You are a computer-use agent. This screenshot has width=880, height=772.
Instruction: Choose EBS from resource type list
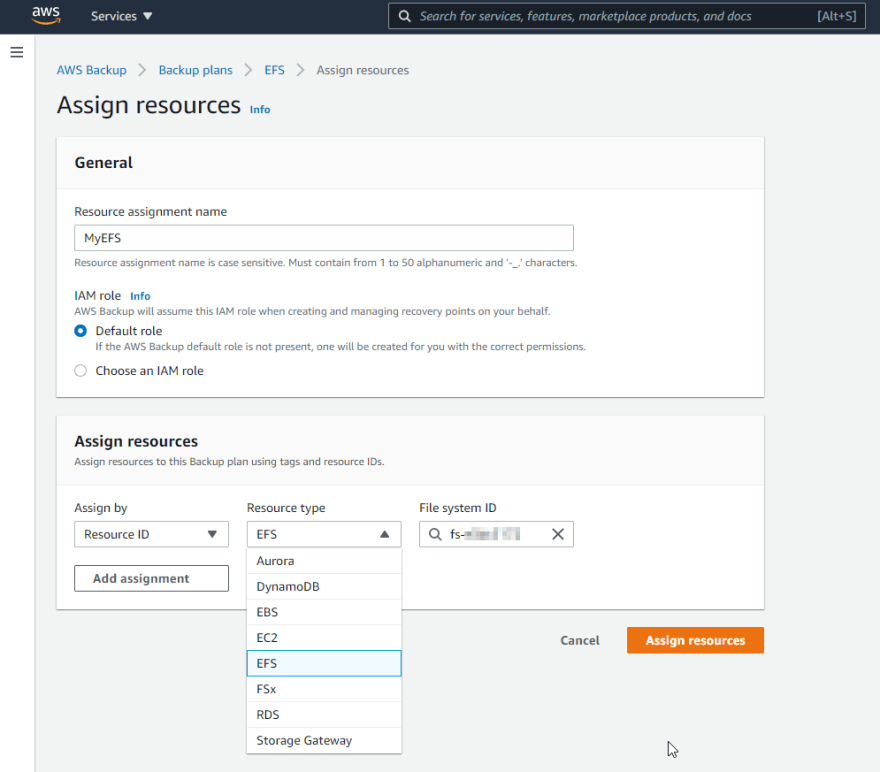click(x=324, y=612)
